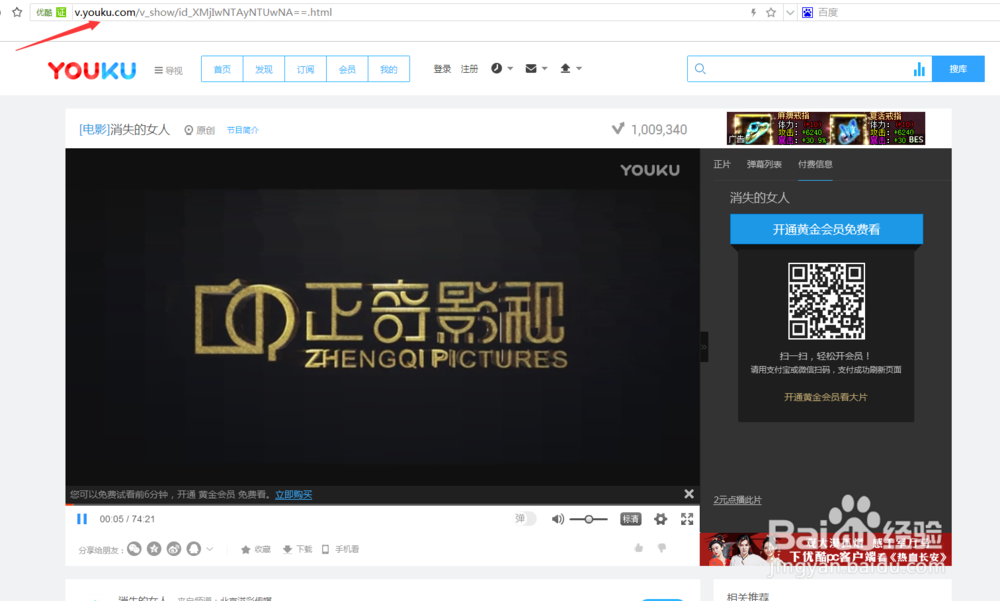The width and height of the screenshot is (1000, 601).
Task: Switch to 正片 tab
Action: pos(722,164)
